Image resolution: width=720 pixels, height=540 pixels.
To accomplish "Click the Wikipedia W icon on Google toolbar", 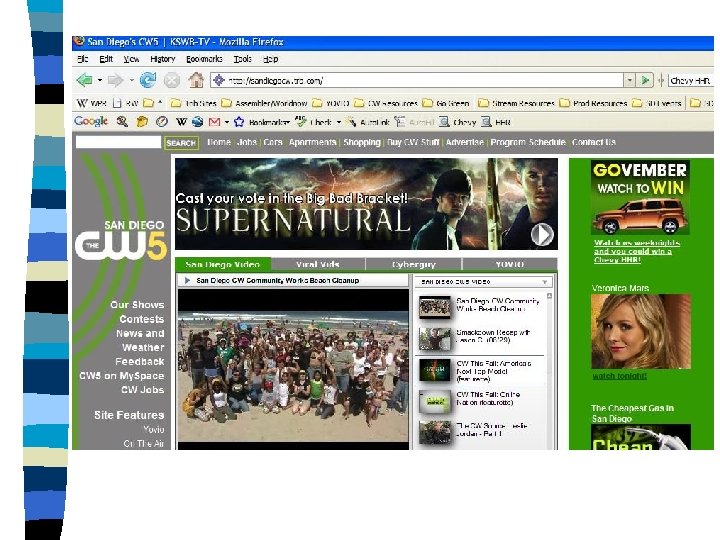I will (x=181, y=122).
